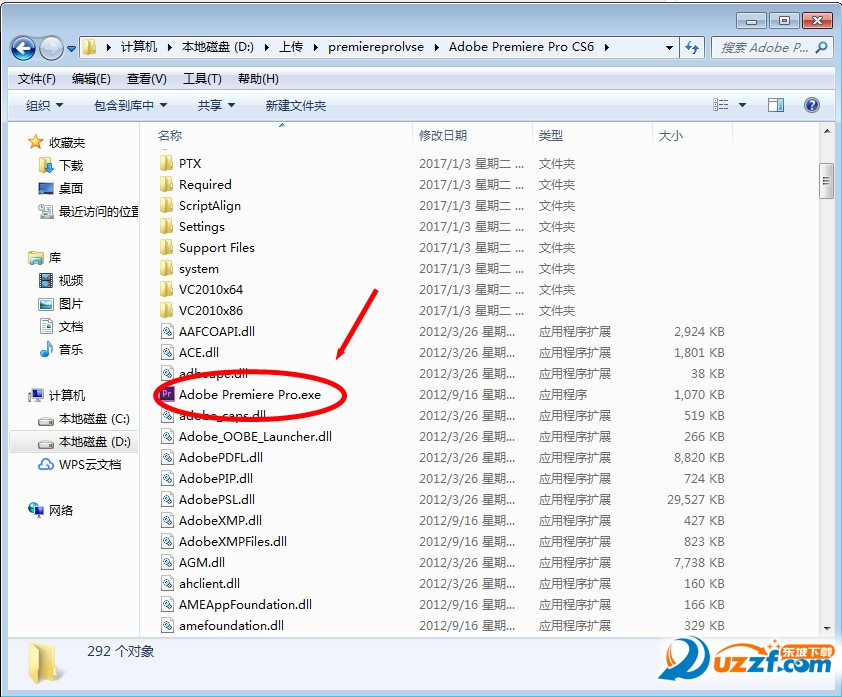This screenshot has width=842, height=697.
Task: Click the ScriptAlign folder icon
Action: [x=166, y=205]
